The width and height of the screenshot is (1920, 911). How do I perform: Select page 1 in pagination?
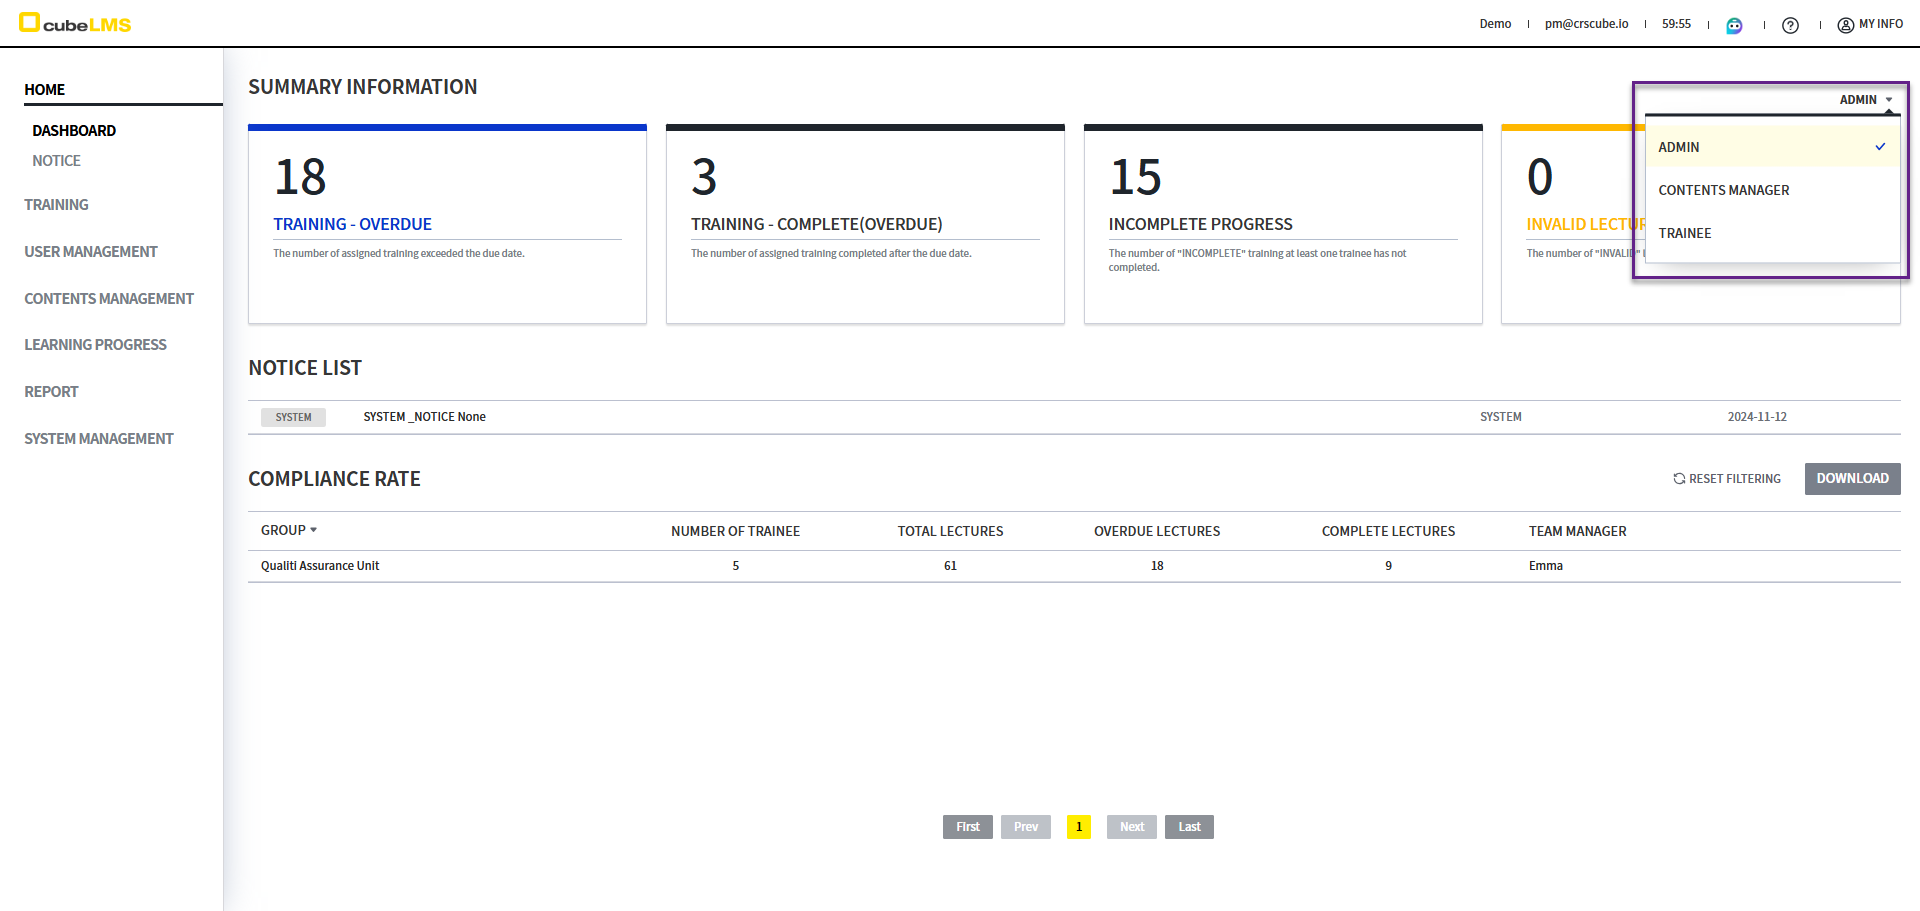(1078, 827)
